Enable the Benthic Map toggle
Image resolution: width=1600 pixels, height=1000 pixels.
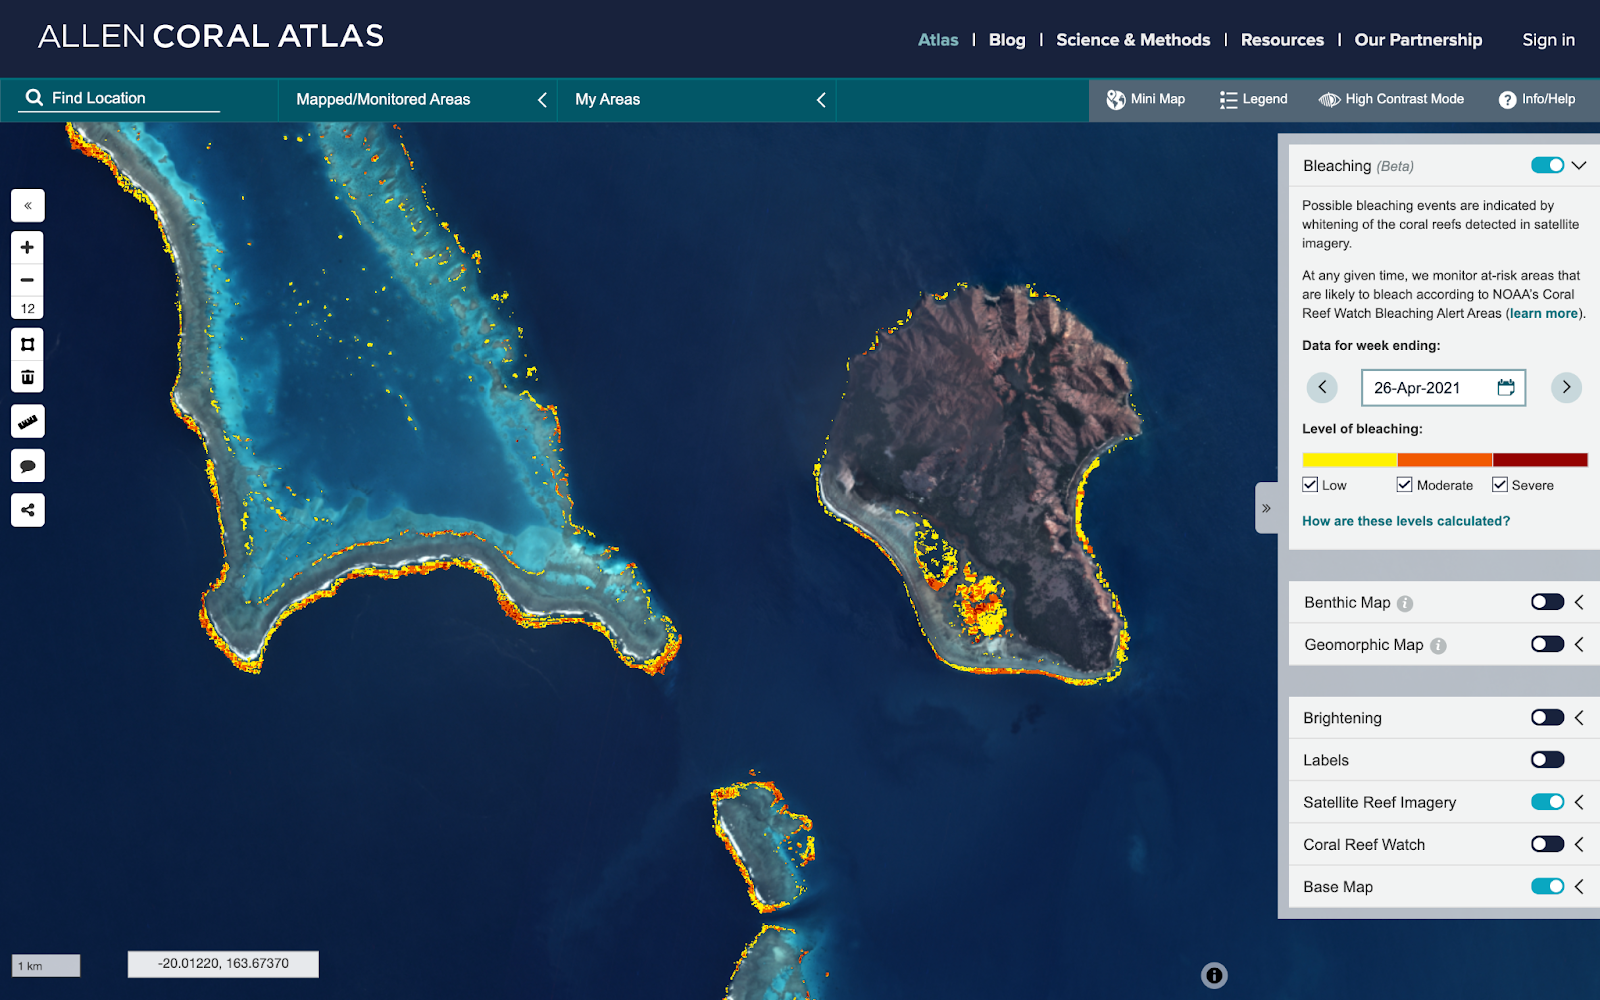[x=1547, y=602]
